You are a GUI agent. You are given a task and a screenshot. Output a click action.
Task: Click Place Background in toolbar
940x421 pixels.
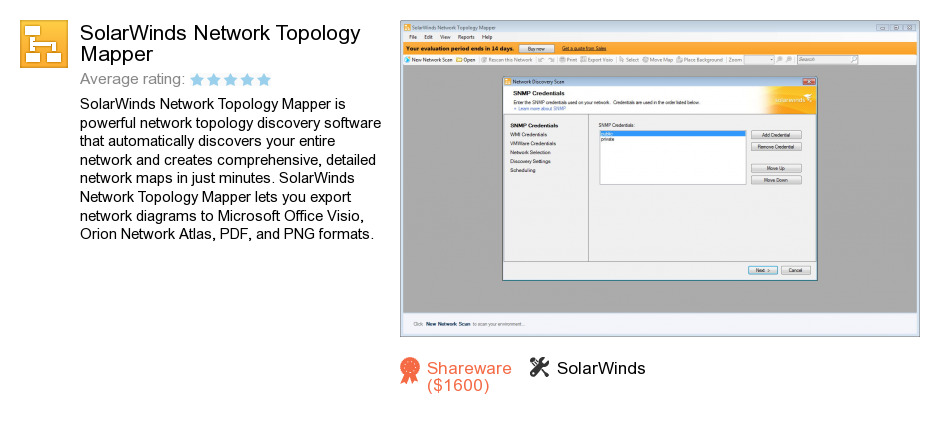point(700,60)
